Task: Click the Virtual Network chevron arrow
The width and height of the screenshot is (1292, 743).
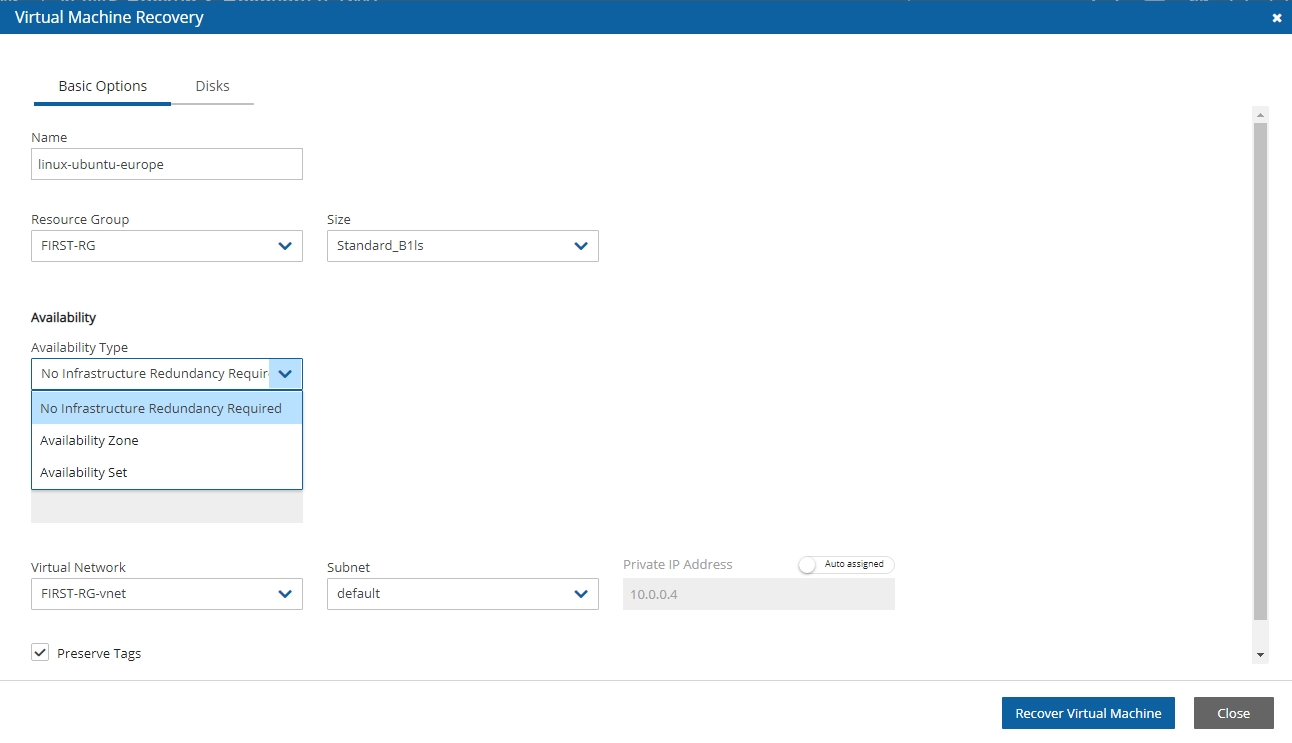Action: [285, 594]
